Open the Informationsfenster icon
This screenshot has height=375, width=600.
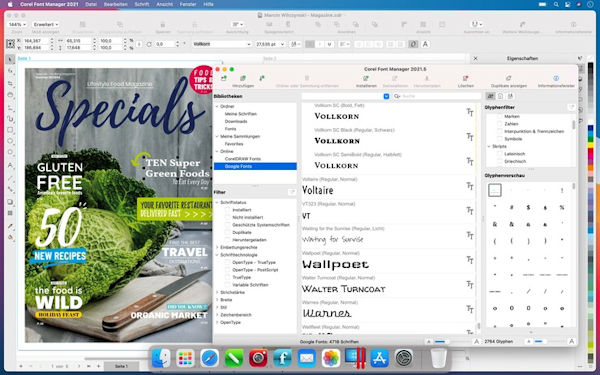pos(556,78)
